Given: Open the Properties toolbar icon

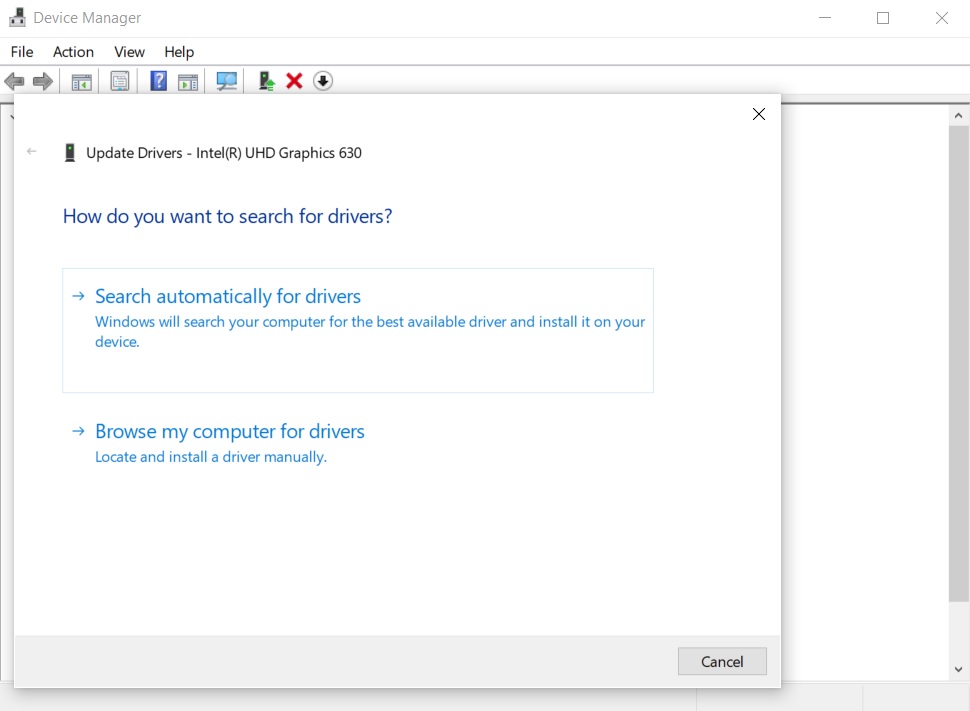Looking at the screenshot, I should (x=120, y=81).
